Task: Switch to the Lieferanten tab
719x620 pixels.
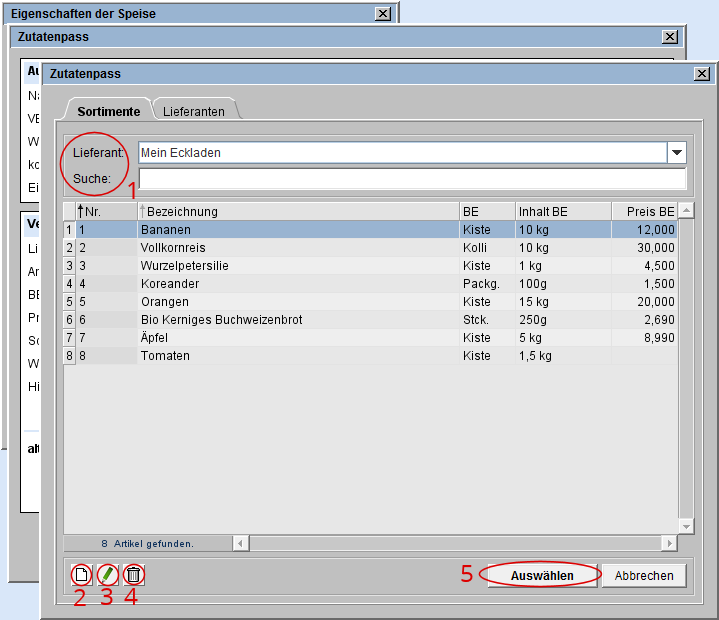Action: [x=194, y=111]
